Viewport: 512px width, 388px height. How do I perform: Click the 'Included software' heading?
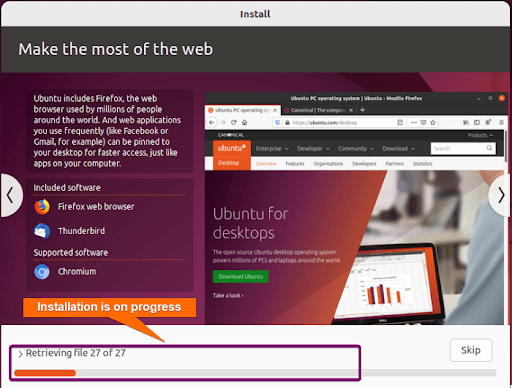coord(67,188)
